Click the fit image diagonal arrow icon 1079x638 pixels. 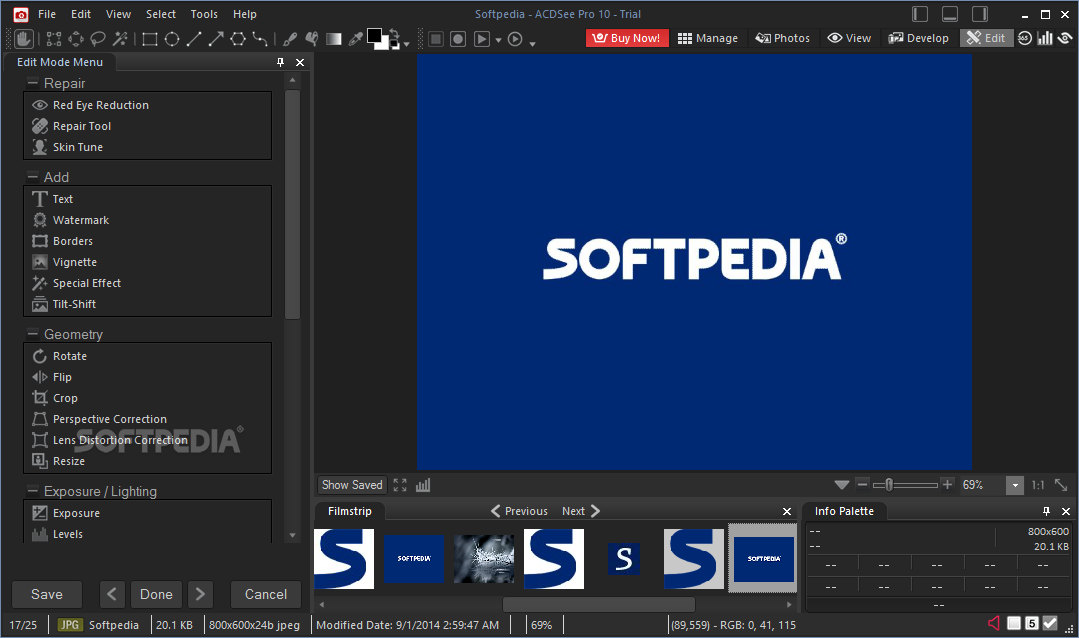pos(1061,485)
